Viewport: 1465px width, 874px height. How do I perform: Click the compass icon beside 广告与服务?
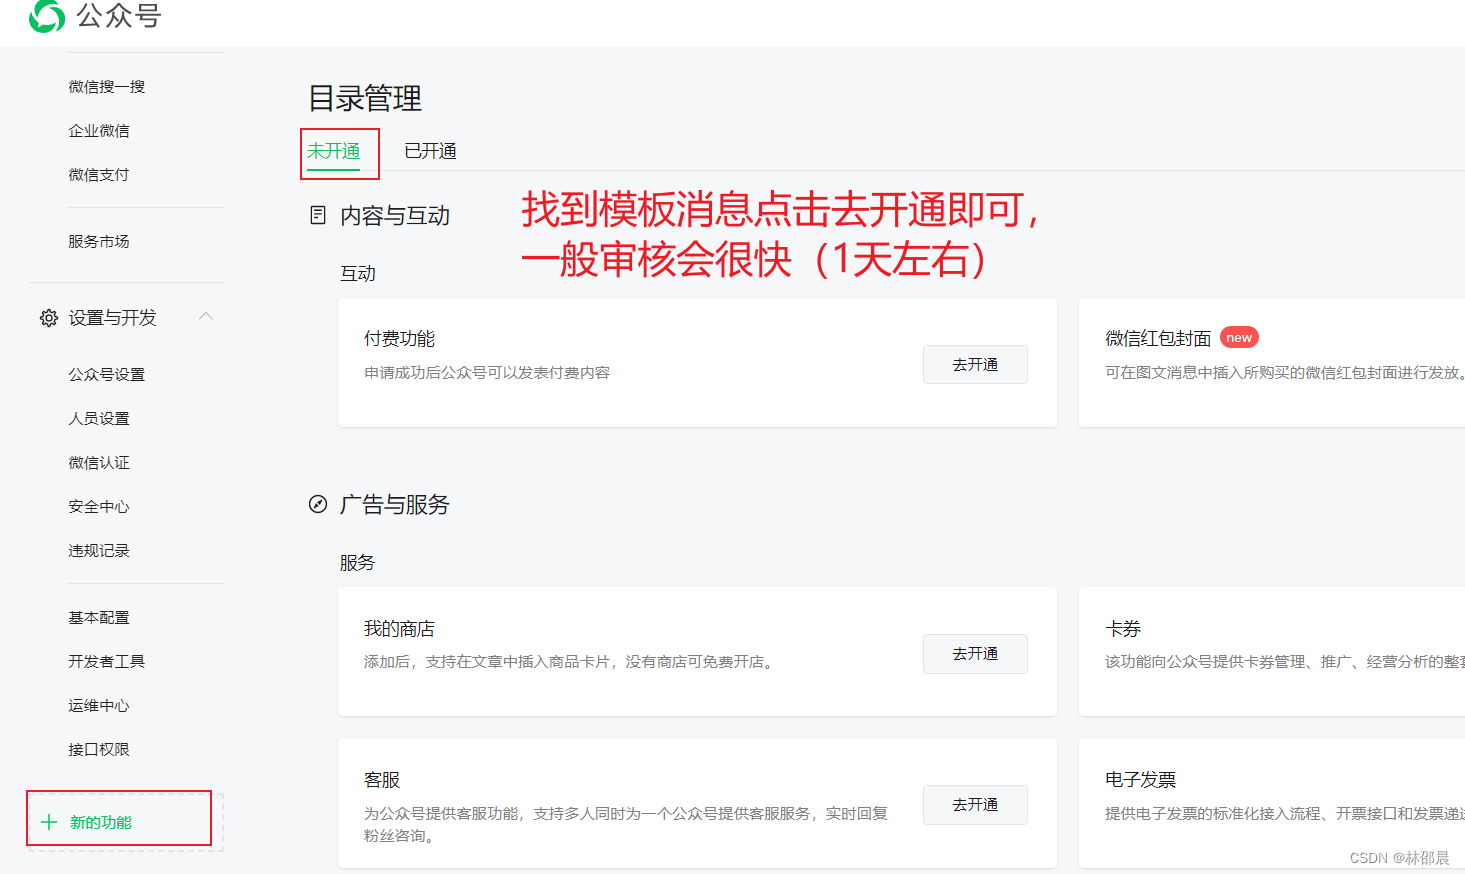click(318, 504)
